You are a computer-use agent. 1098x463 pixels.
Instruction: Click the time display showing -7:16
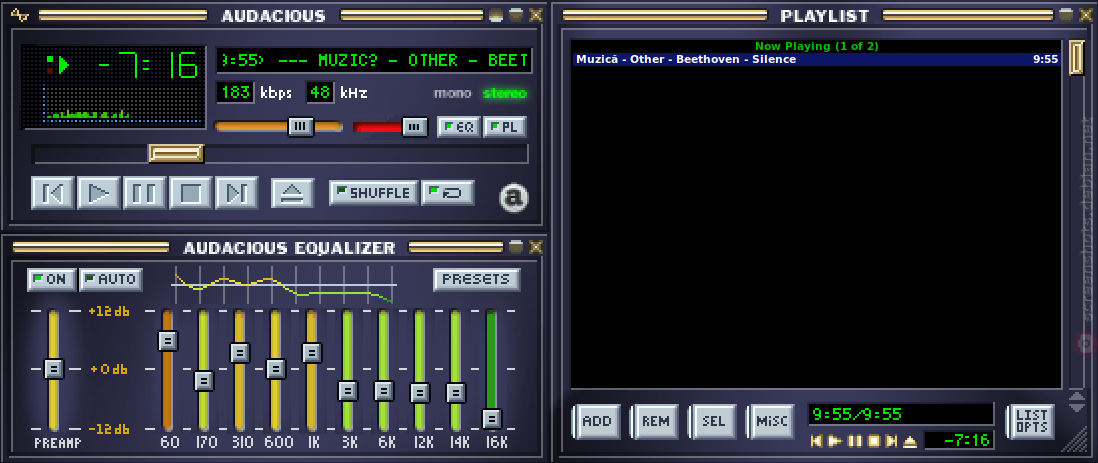(x=147, y=66)
